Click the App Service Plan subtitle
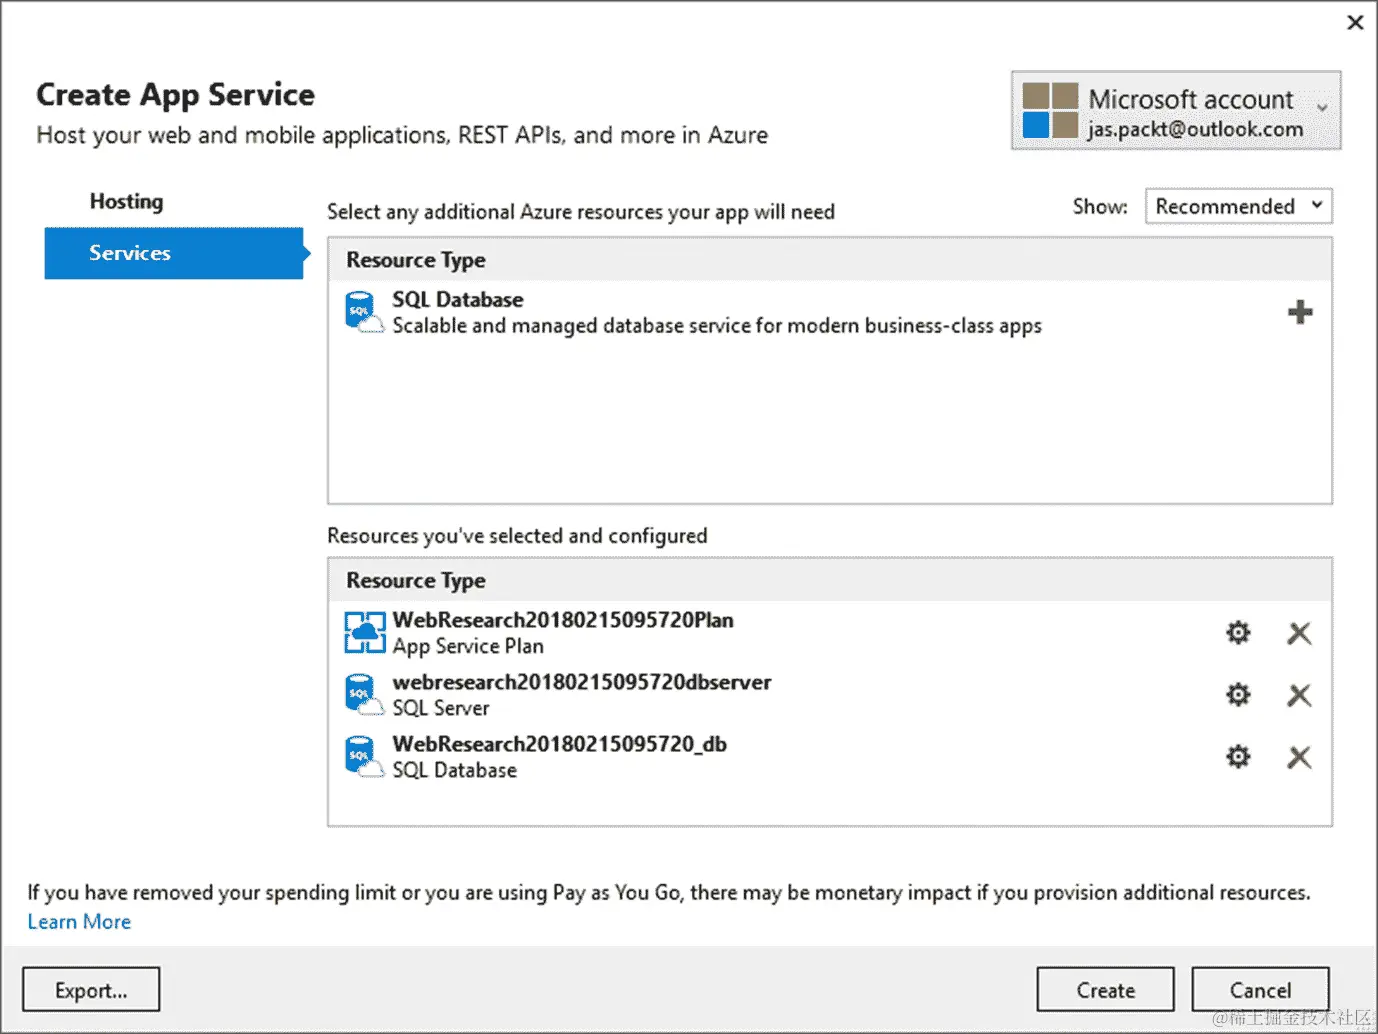The width and height of the screenshot is (1378, 1034). pyautogui.click(x=468, y=646)
